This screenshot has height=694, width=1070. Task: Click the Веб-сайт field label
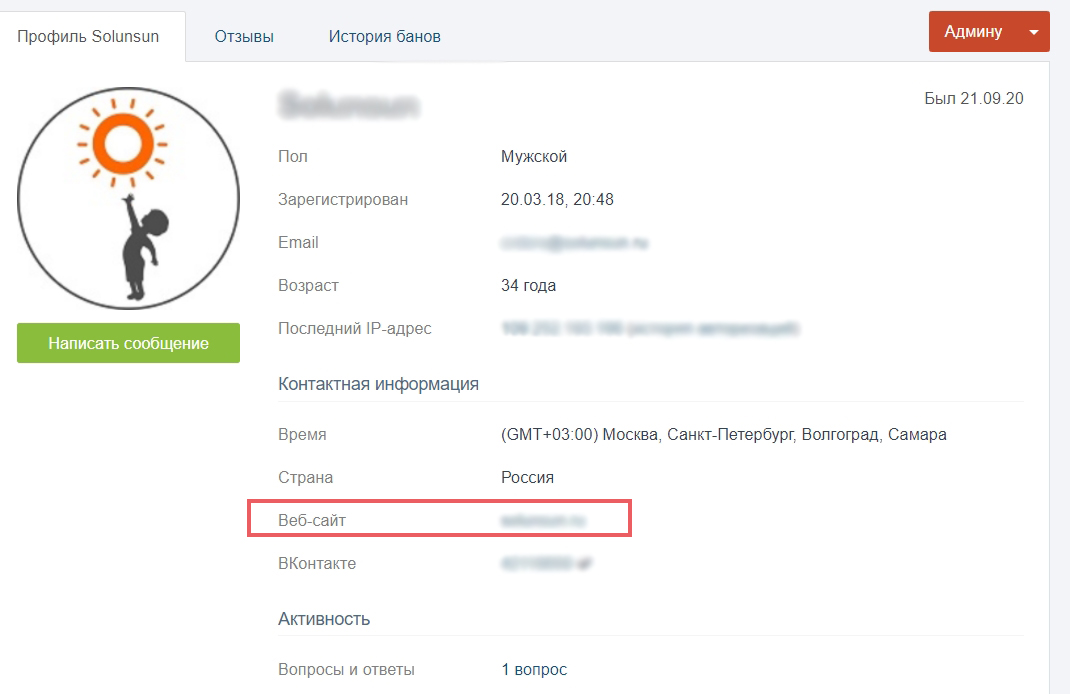click(x=312, y=521)
